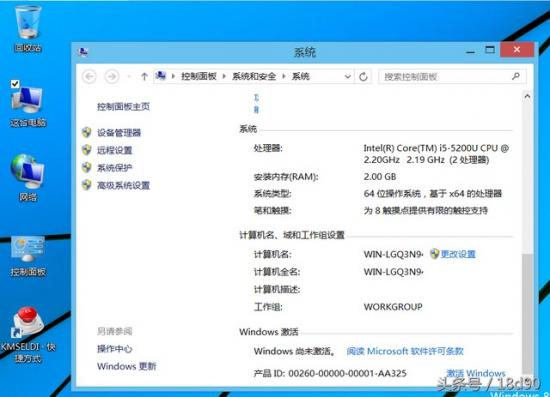550x397 pixels.
Task: Select the Network desktop icon
Action: [28, 178]
